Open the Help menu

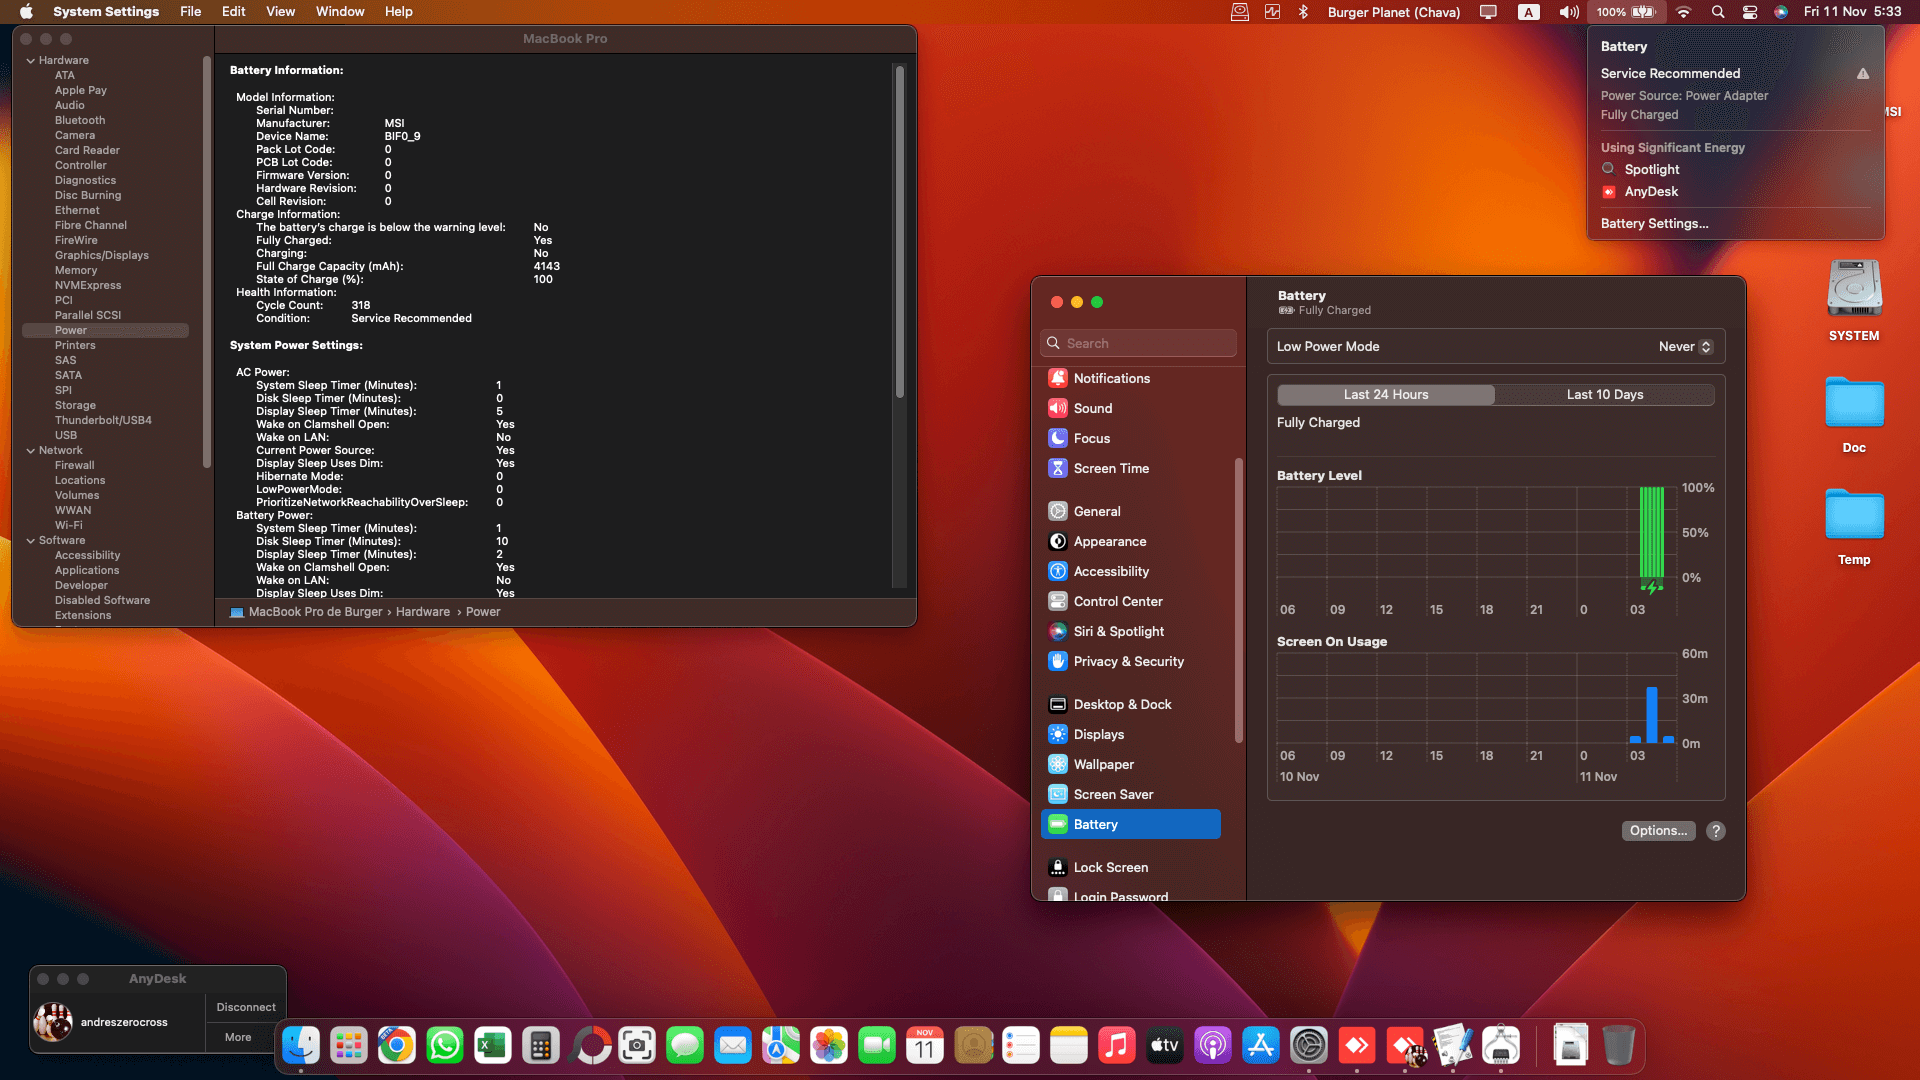[399, 12]
